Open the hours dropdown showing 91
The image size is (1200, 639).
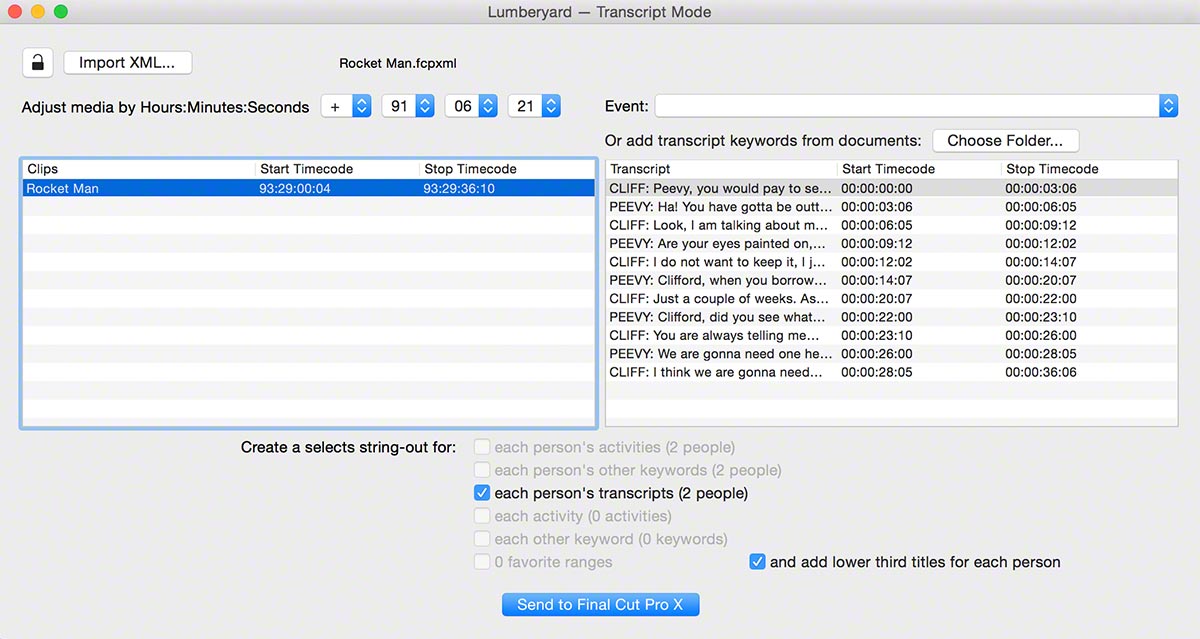coord(408,106)
